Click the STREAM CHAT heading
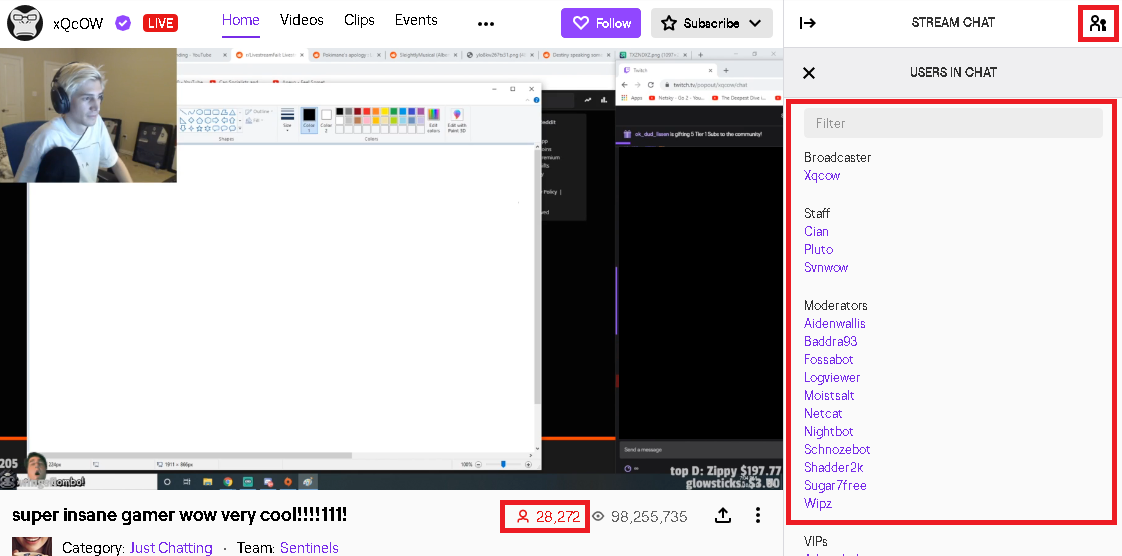 pos(952,22)
